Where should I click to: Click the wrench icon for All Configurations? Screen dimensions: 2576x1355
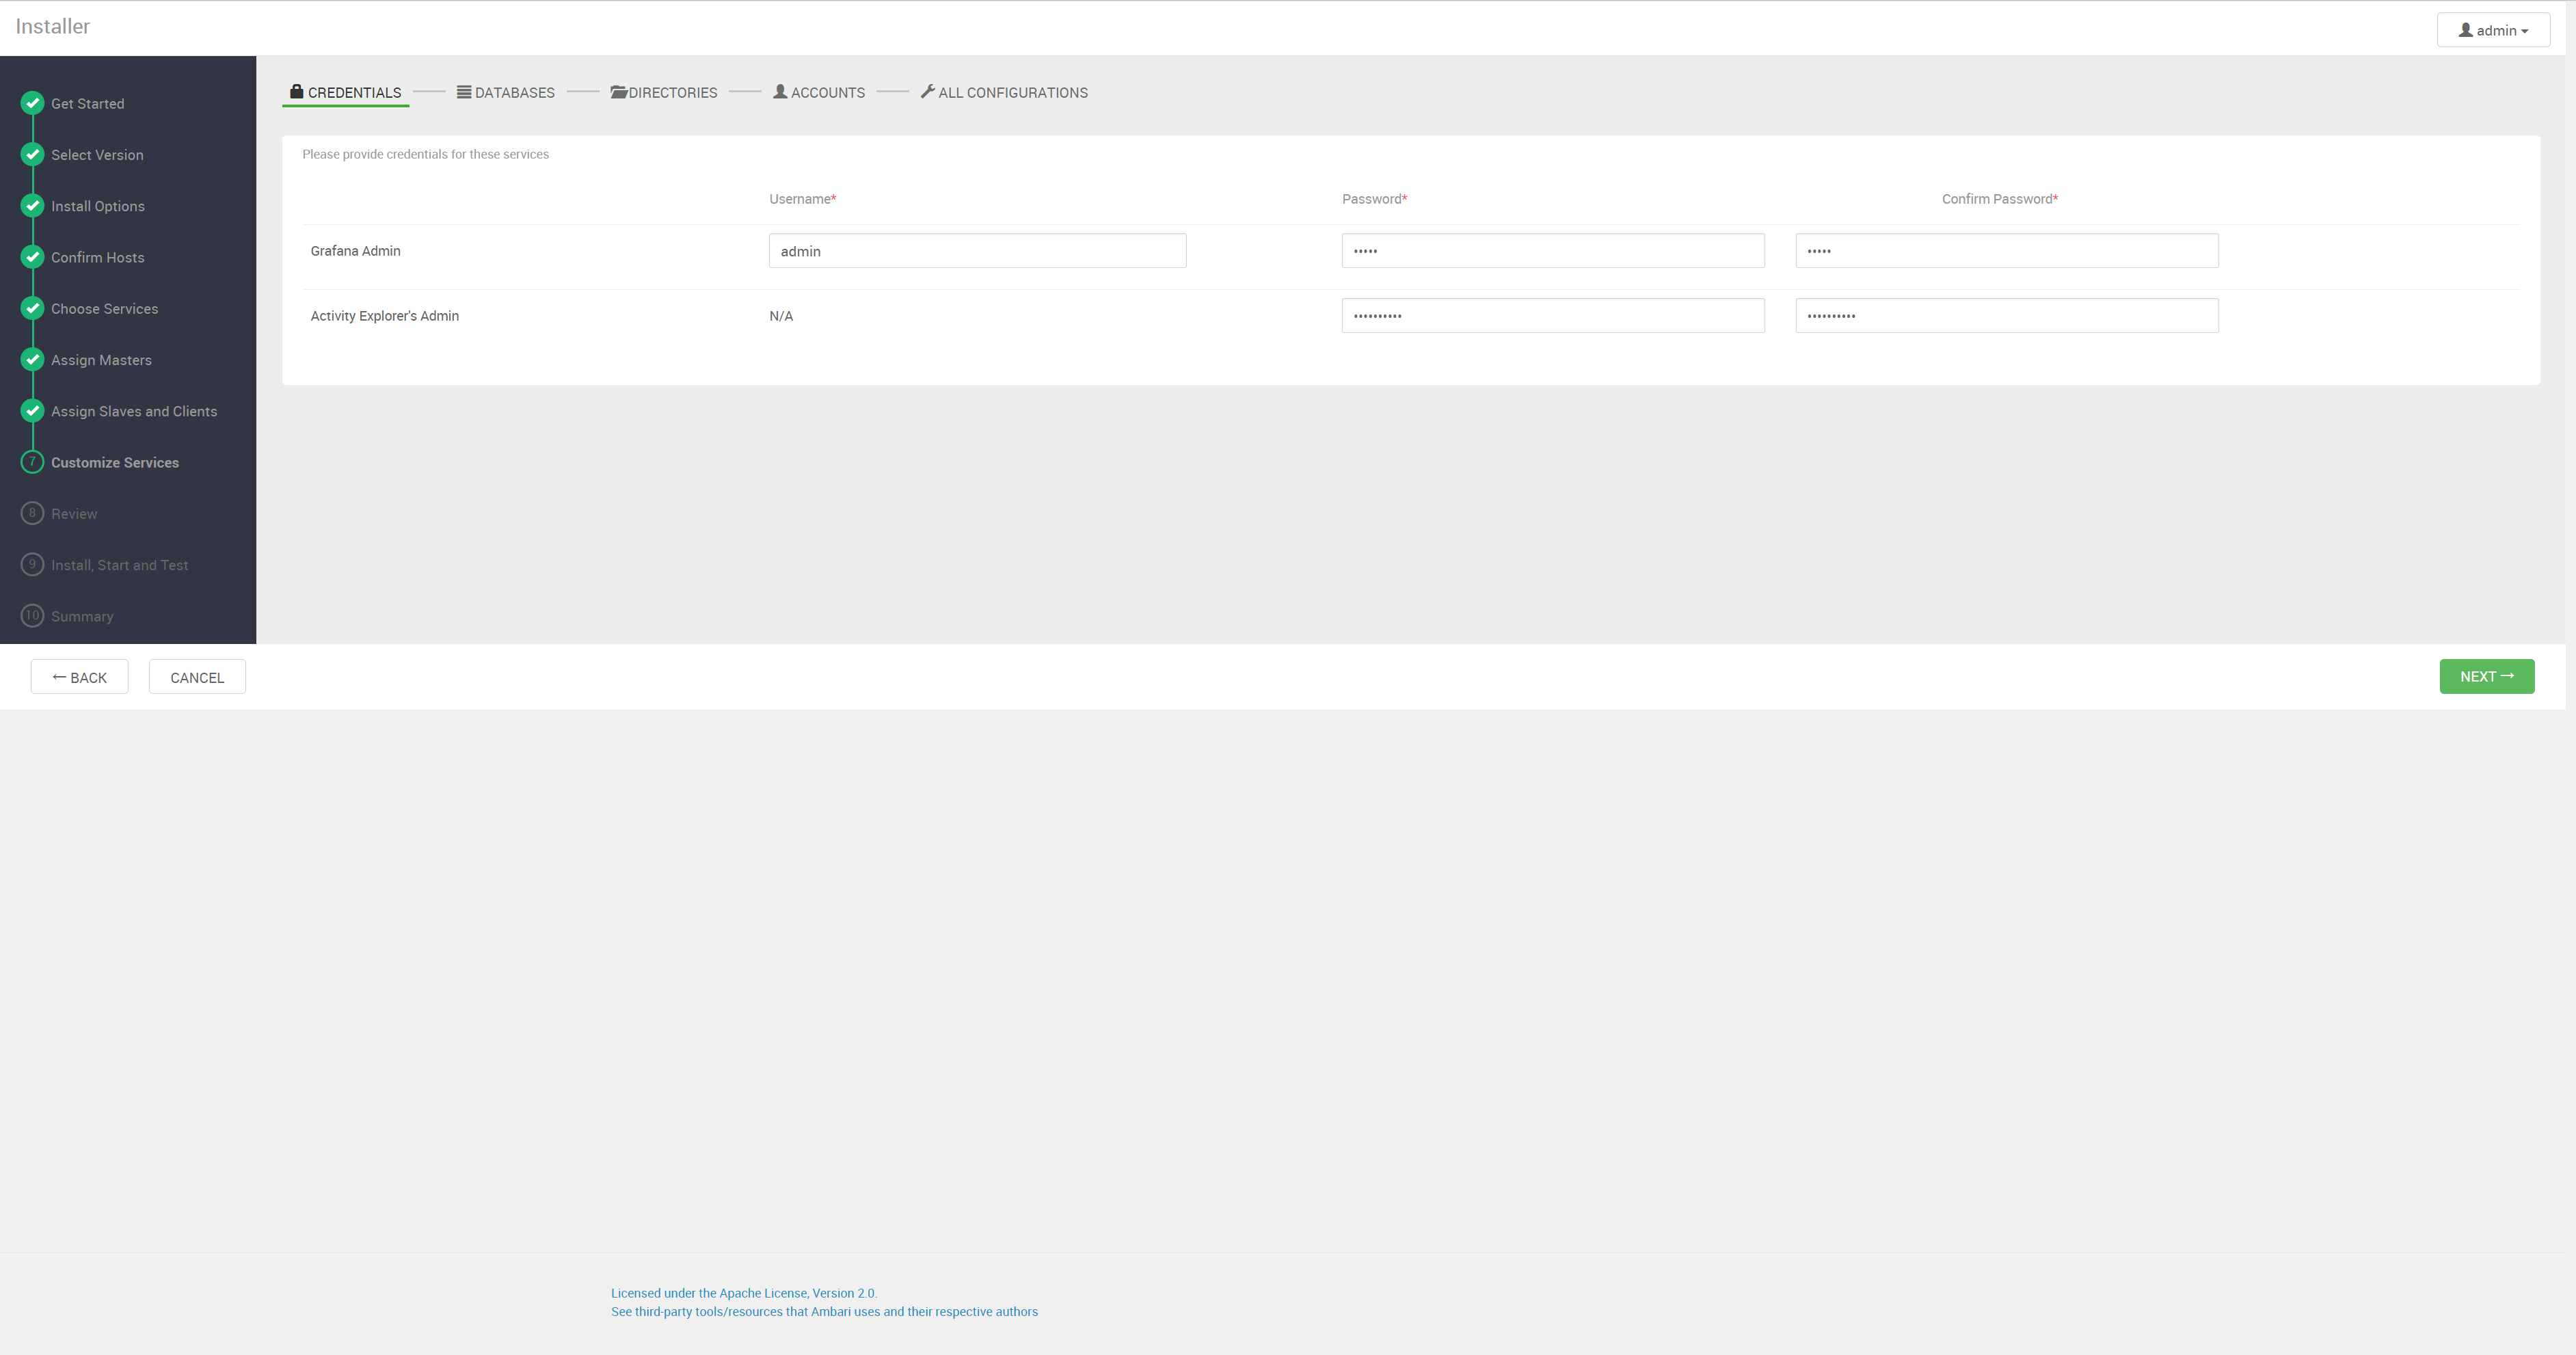pos(927,91)
